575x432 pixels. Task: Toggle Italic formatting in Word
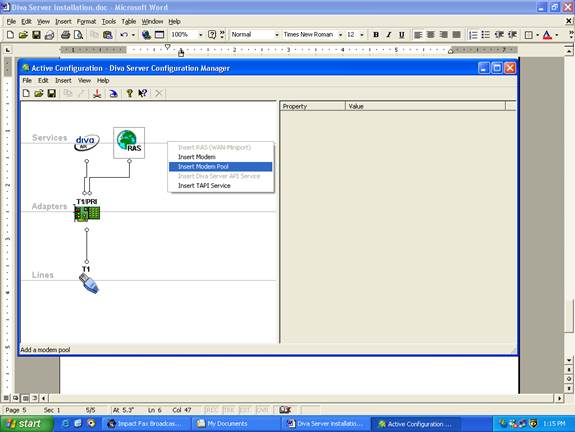tap(389, 35)
